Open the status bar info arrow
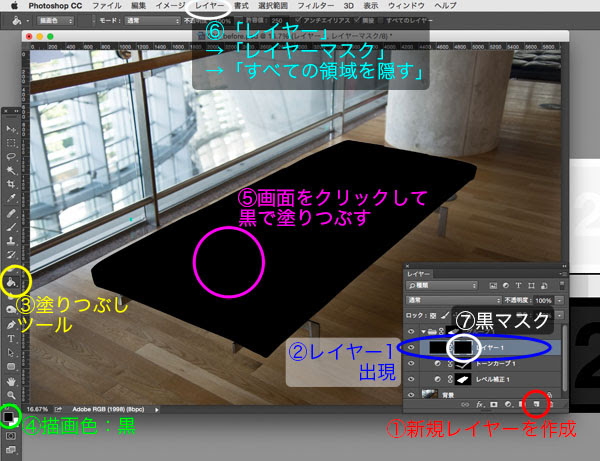The width and height of the screenshot is (600, 461). pyautogui.click(x=157, y=410)
